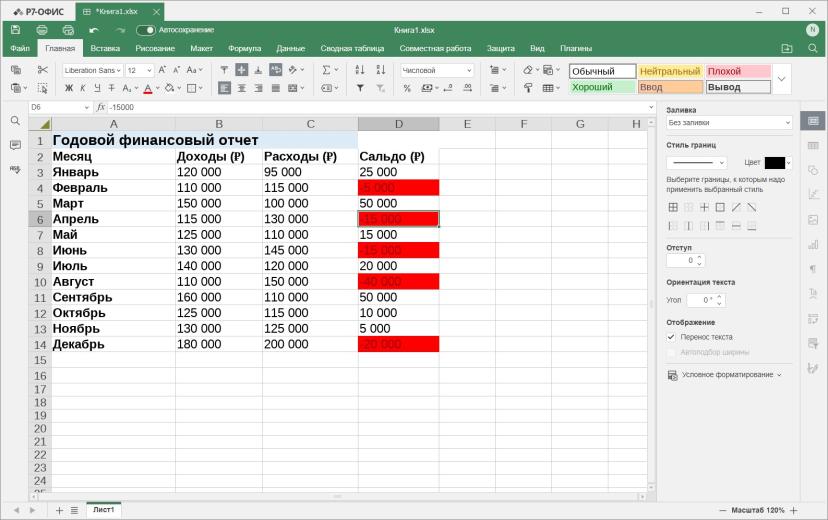Apply diagonal up border to cell
Screen dimensions: 828x520
pyautogui.click(x=736, y=207)
